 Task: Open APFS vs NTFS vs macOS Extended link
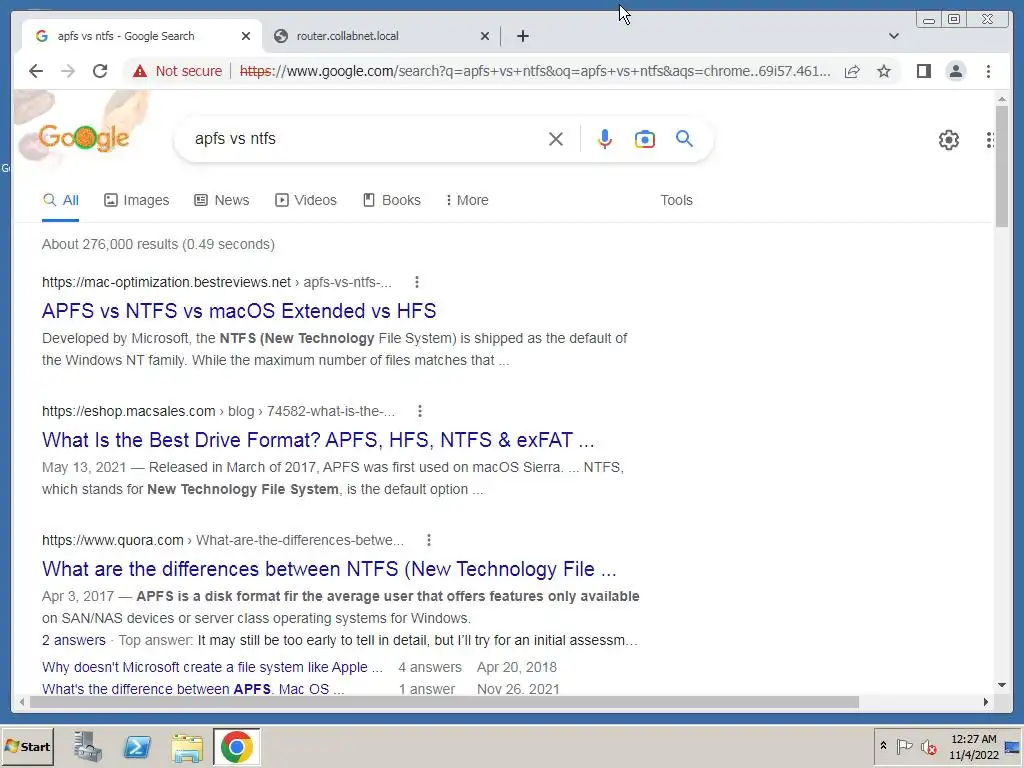coord(239,311)
